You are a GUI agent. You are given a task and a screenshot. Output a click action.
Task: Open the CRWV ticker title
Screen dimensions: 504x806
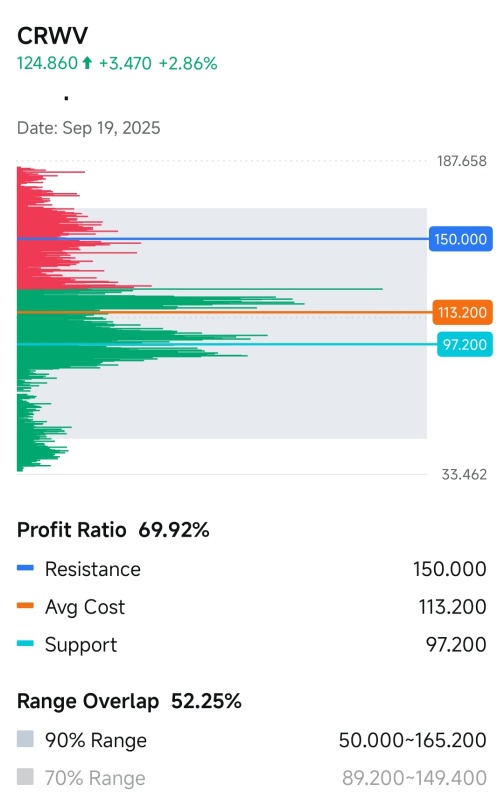(52, 36)
